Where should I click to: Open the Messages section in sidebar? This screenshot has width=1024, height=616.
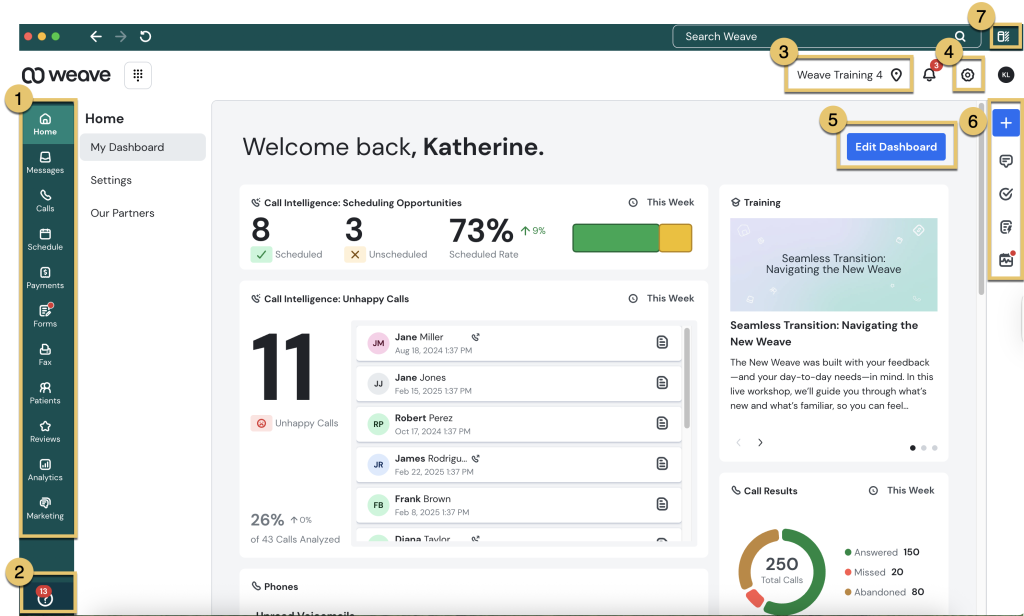coord(45,162)
